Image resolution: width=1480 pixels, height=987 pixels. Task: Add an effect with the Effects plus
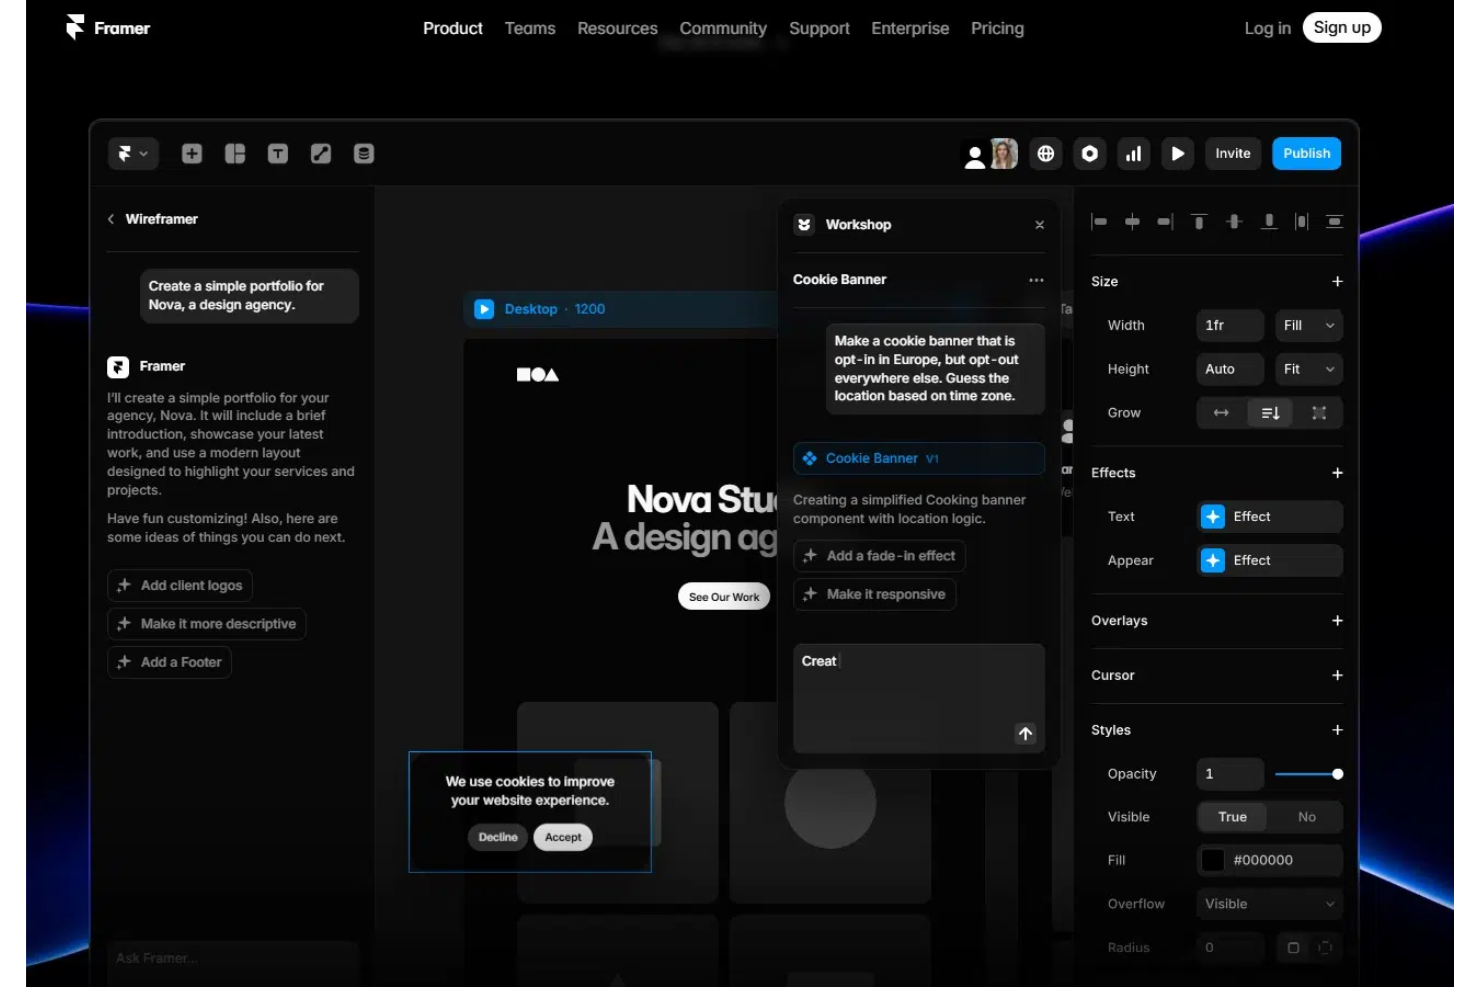1337,473
